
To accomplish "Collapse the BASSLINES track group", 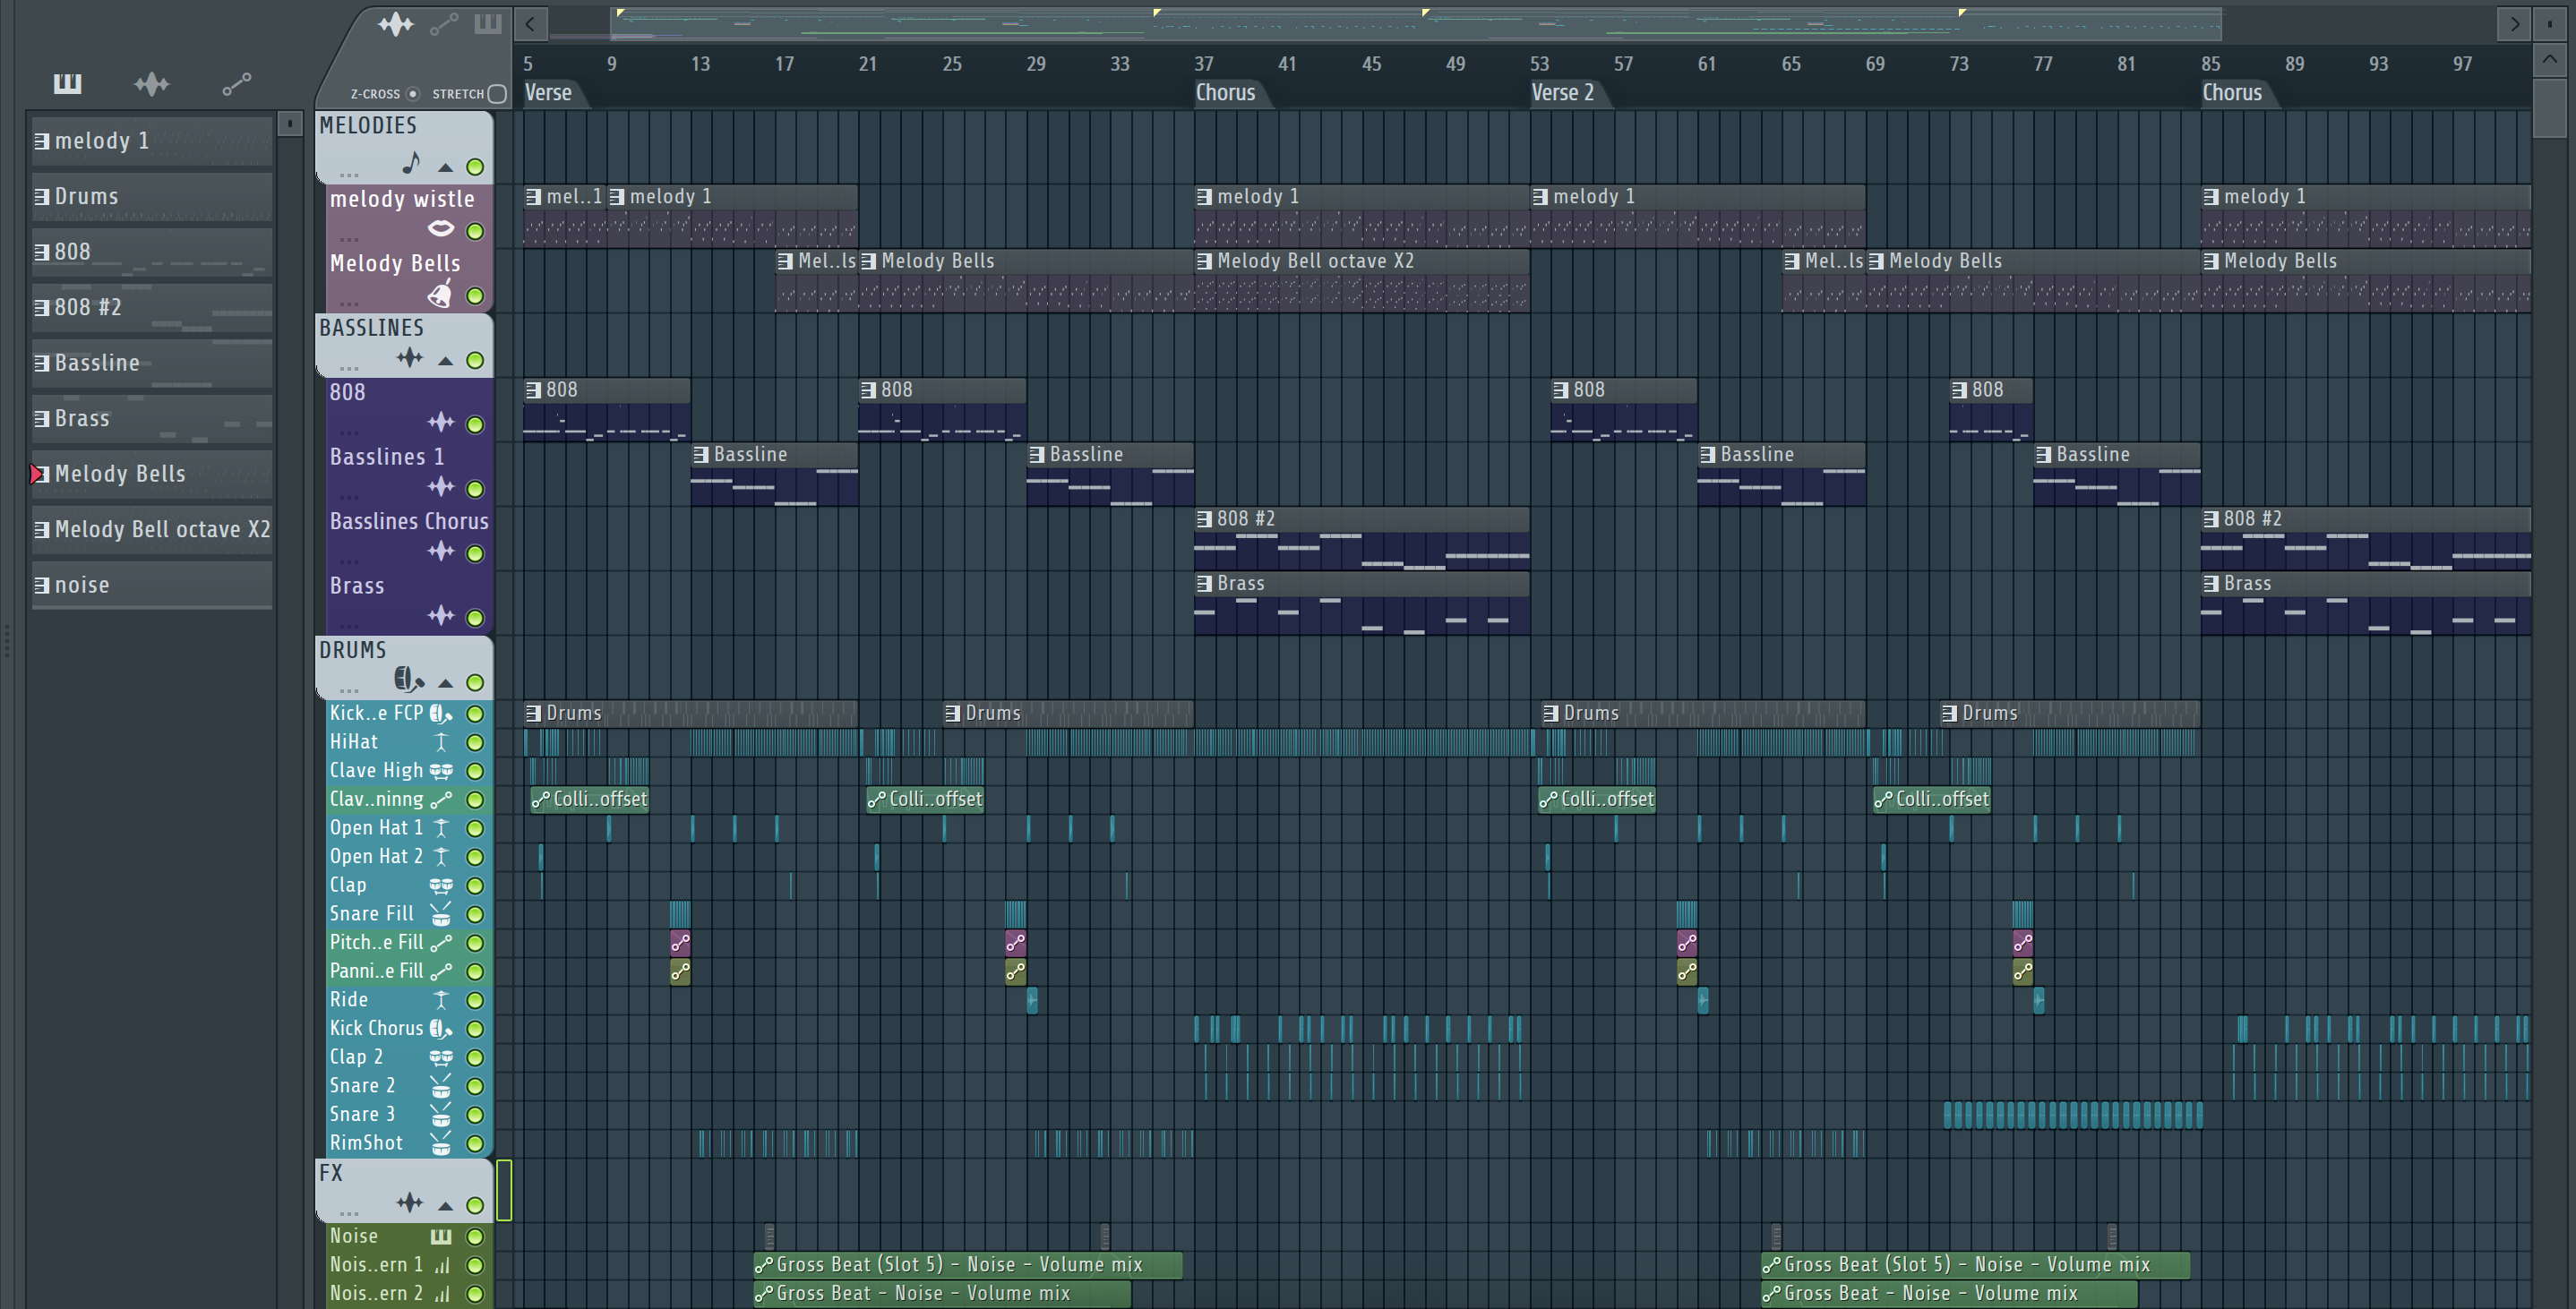I will click(446, 360).
